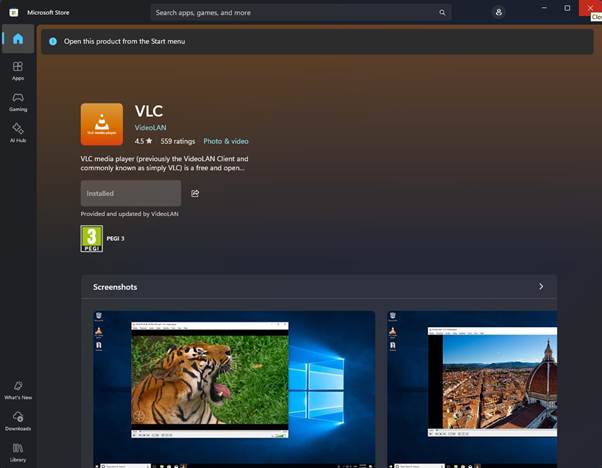Open VideoLAN publisher link
This screenshot has height=468, width=602.
(150, 127)
